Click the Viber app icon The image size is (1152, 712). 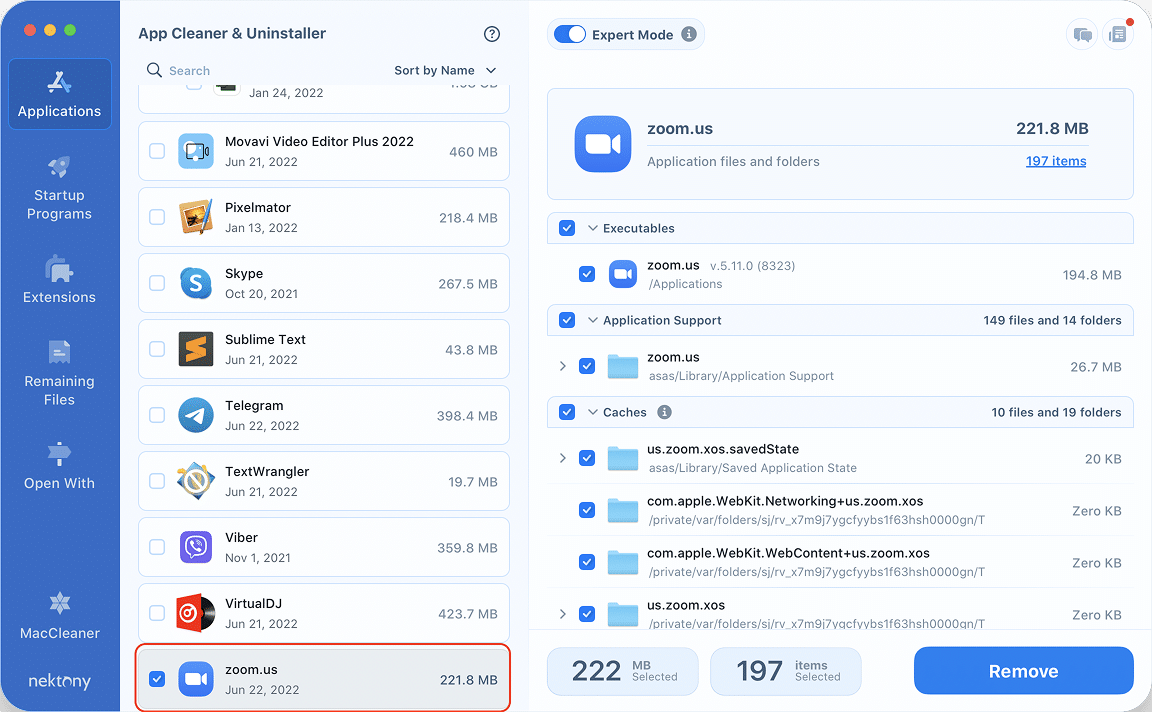[x=195, y=547]
